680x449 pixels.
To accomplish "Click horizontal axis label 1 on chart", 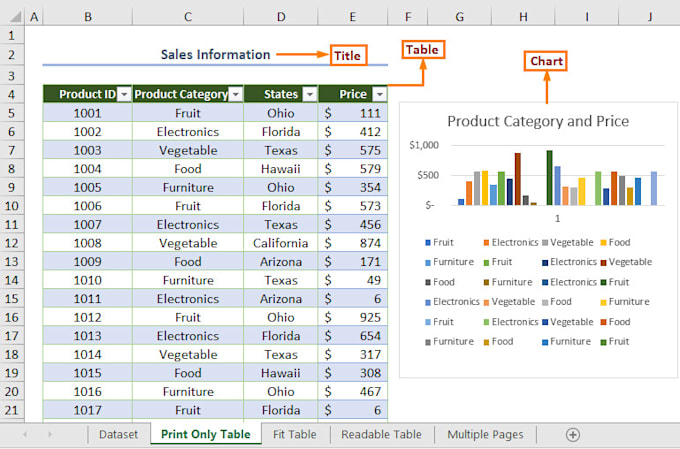I will coord(558,218).
